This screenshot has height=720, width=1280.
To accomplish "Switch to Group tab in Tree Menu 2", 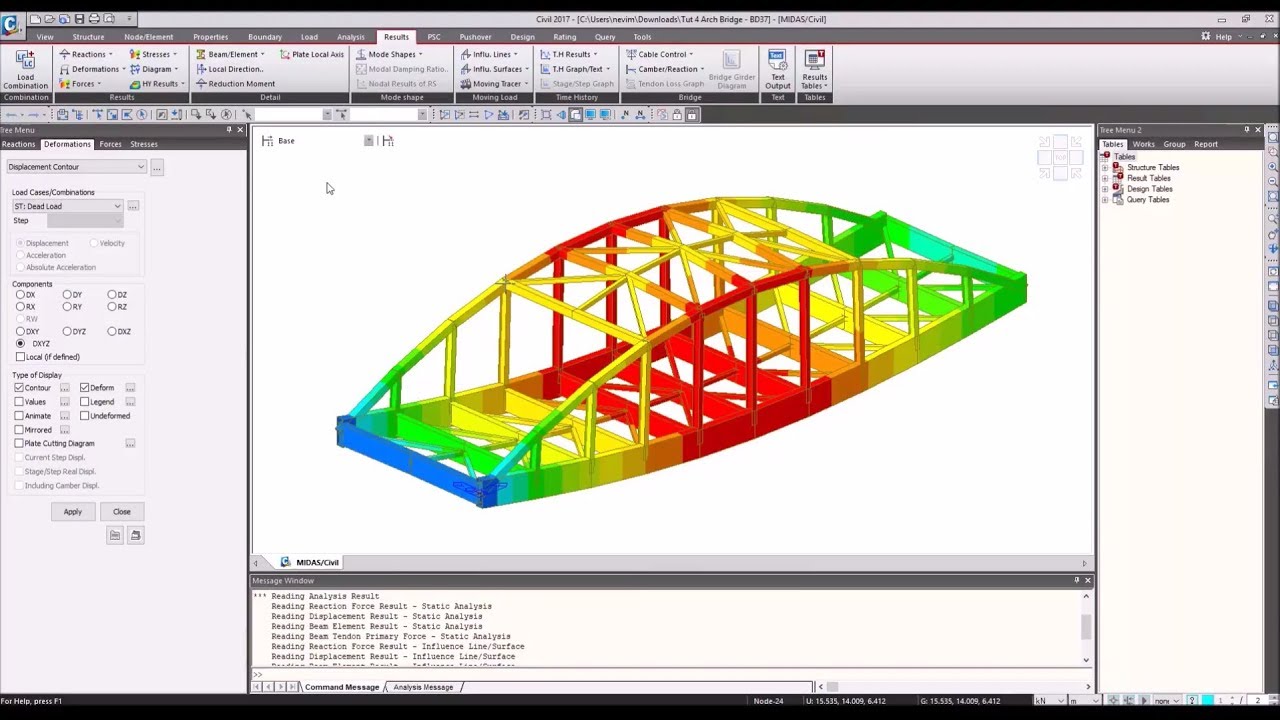I will click(x=1174, y=144).
